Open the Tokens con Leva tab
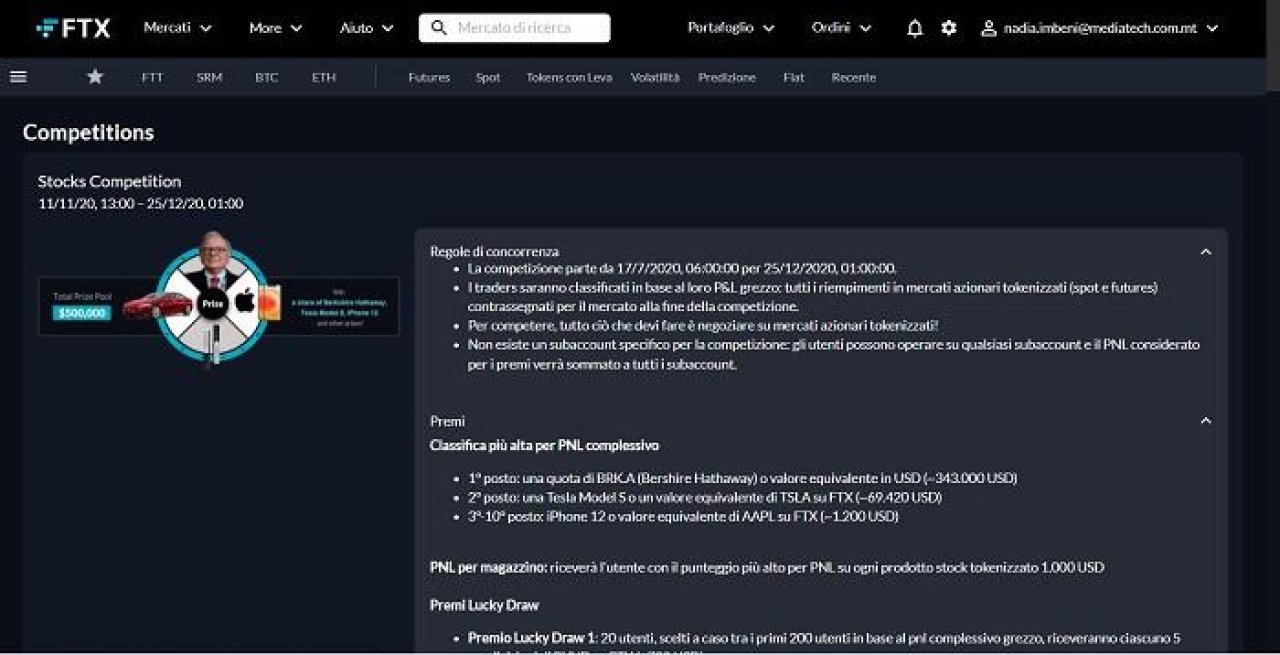The image size is (1280, 655). (x=569, y=77)
